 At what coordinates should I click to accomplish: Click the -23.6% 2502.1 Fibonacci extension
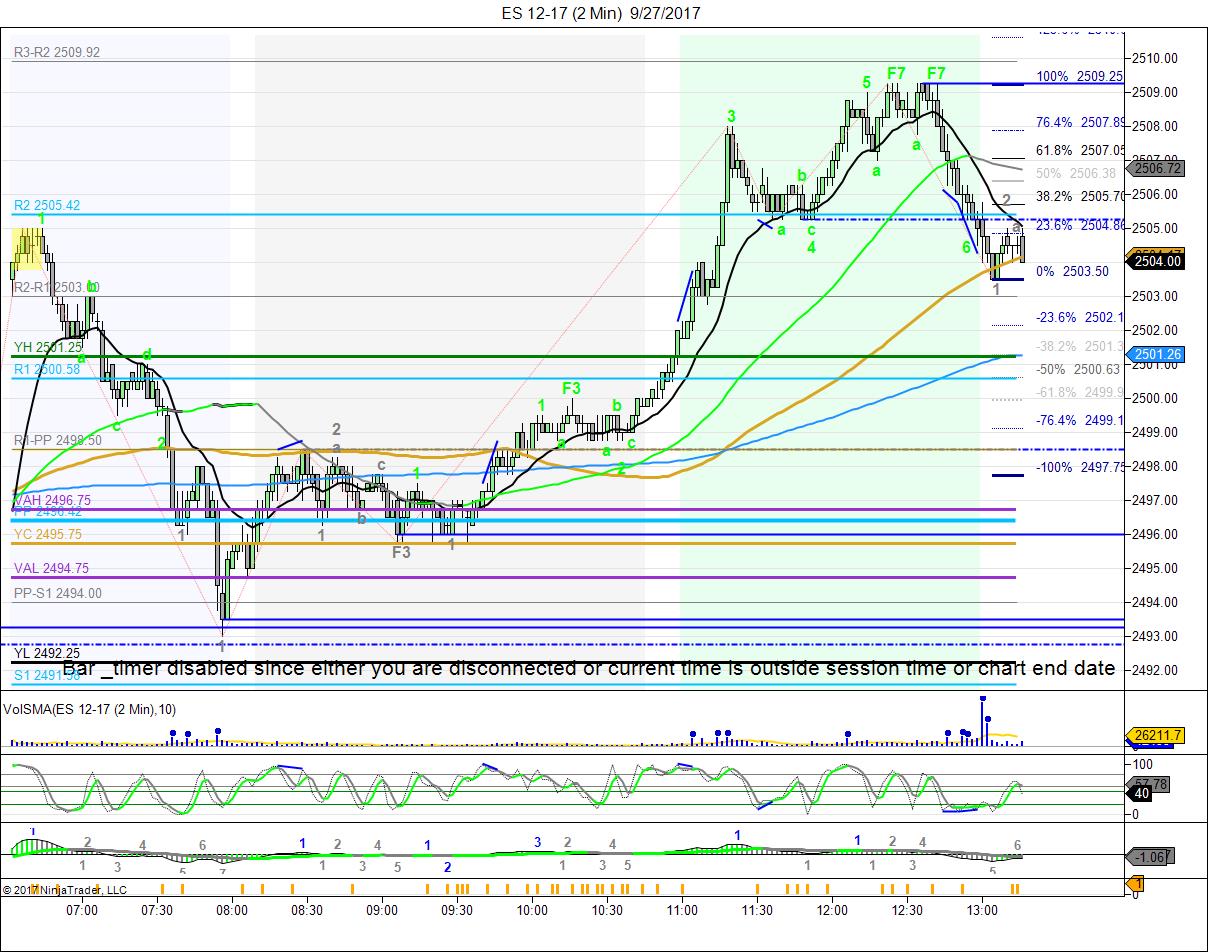pyautogui.click(x=1081, y=317)
